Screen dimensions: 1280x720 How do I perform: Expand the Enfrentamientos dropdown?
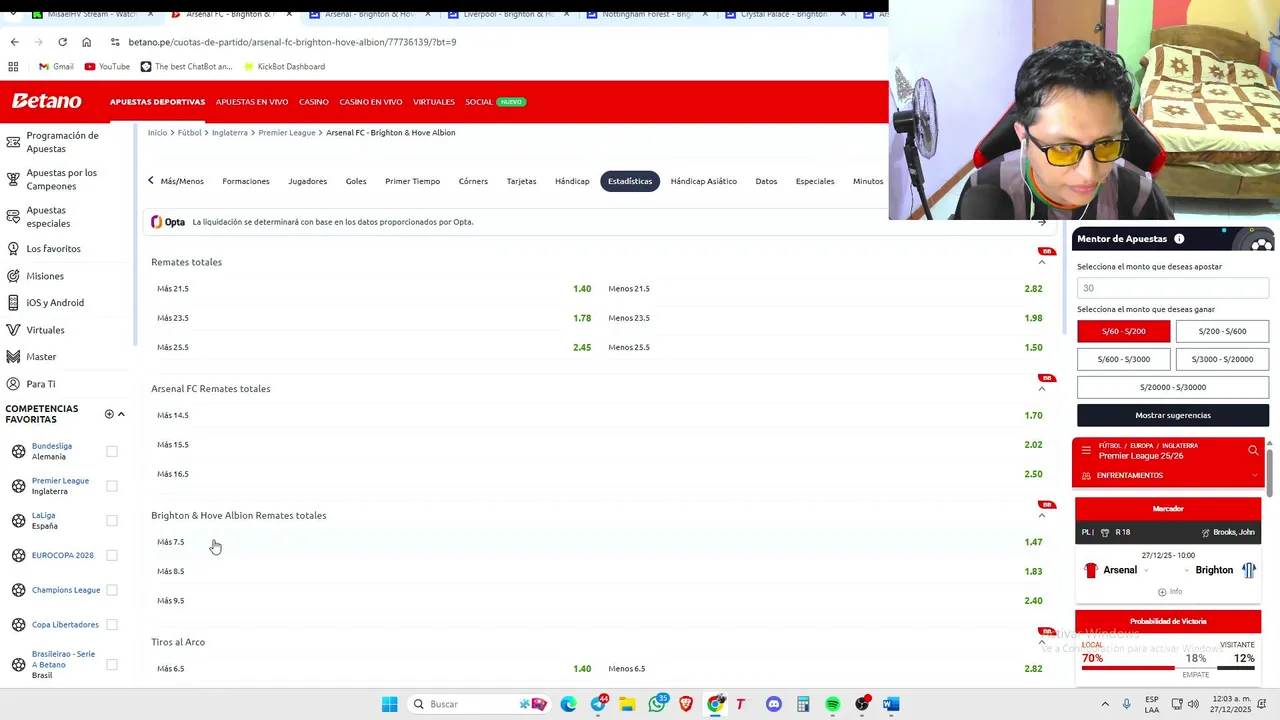(1254, 475)
